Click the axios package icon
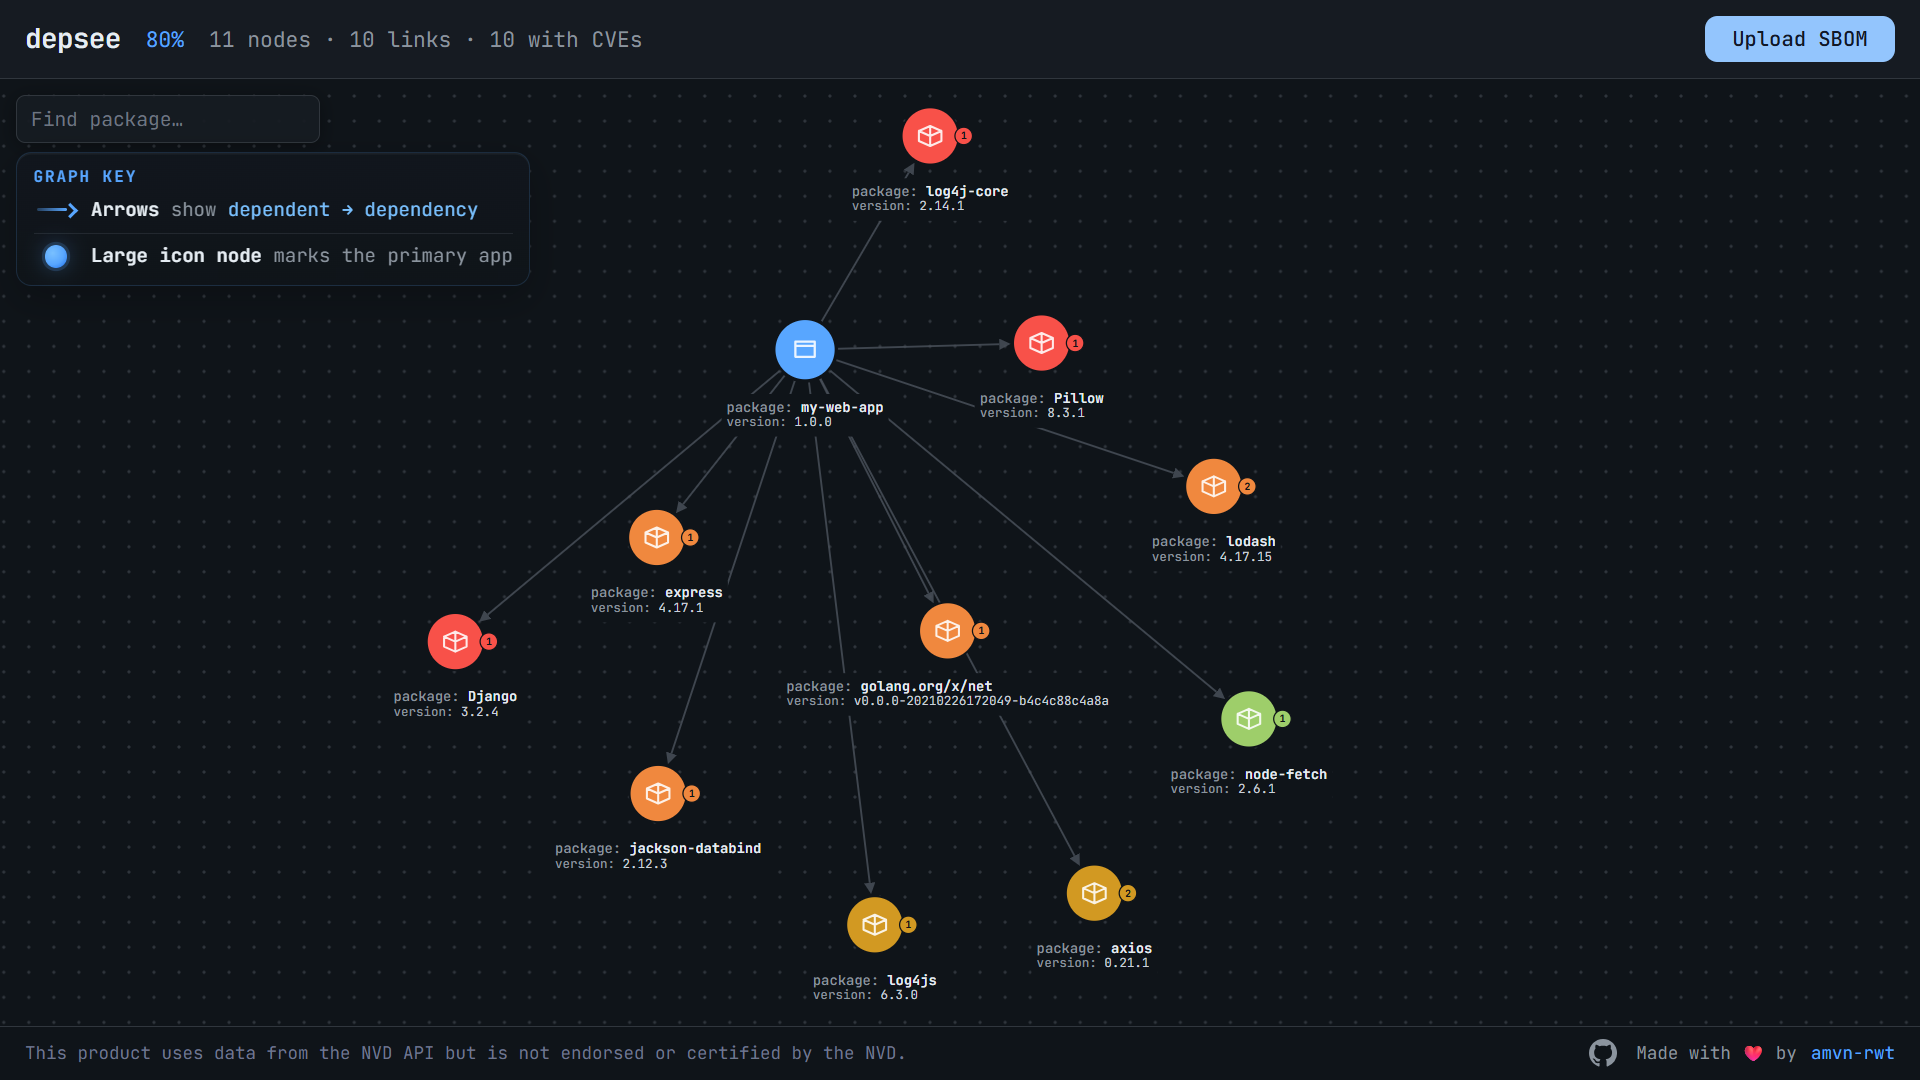The width and height of the screenshot is (1920, 1080). point(1095,893)
